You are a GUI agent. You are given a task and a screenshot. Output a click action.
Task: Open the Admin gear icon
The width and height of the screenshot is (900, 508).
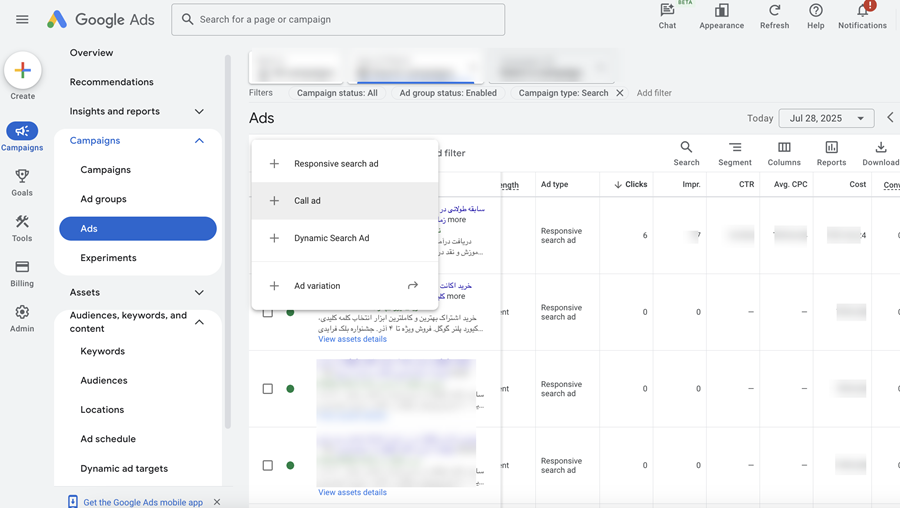coord(22,312)
